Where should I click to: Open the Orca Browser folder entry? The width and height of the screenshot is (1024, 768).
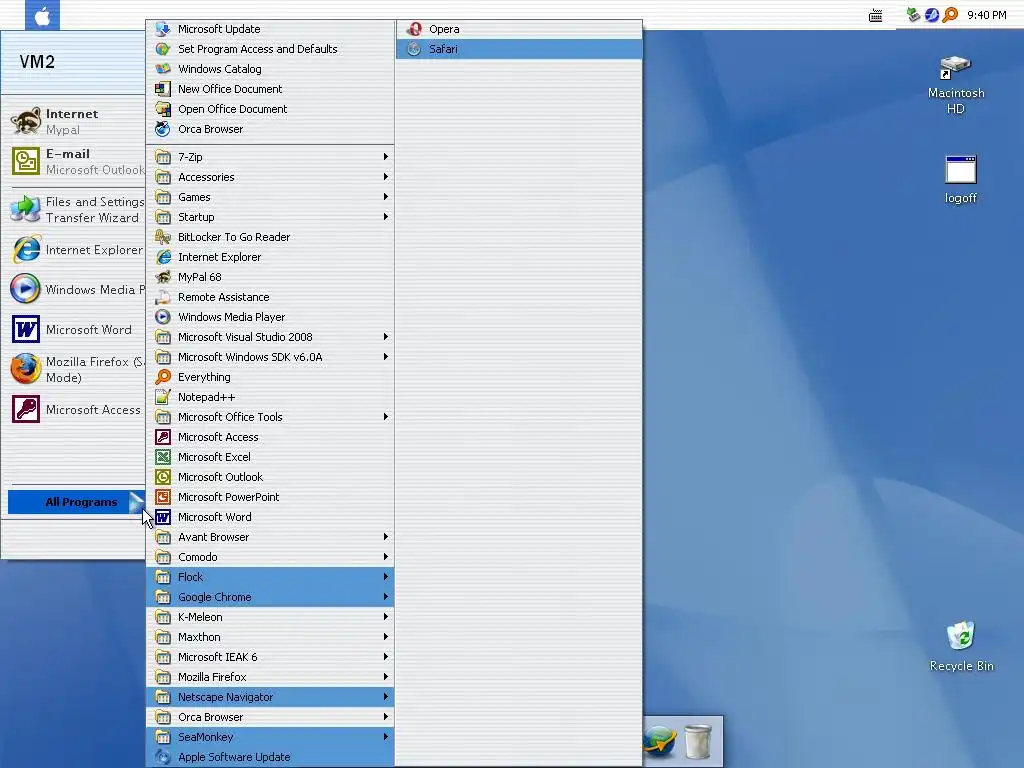coord(270,717)
